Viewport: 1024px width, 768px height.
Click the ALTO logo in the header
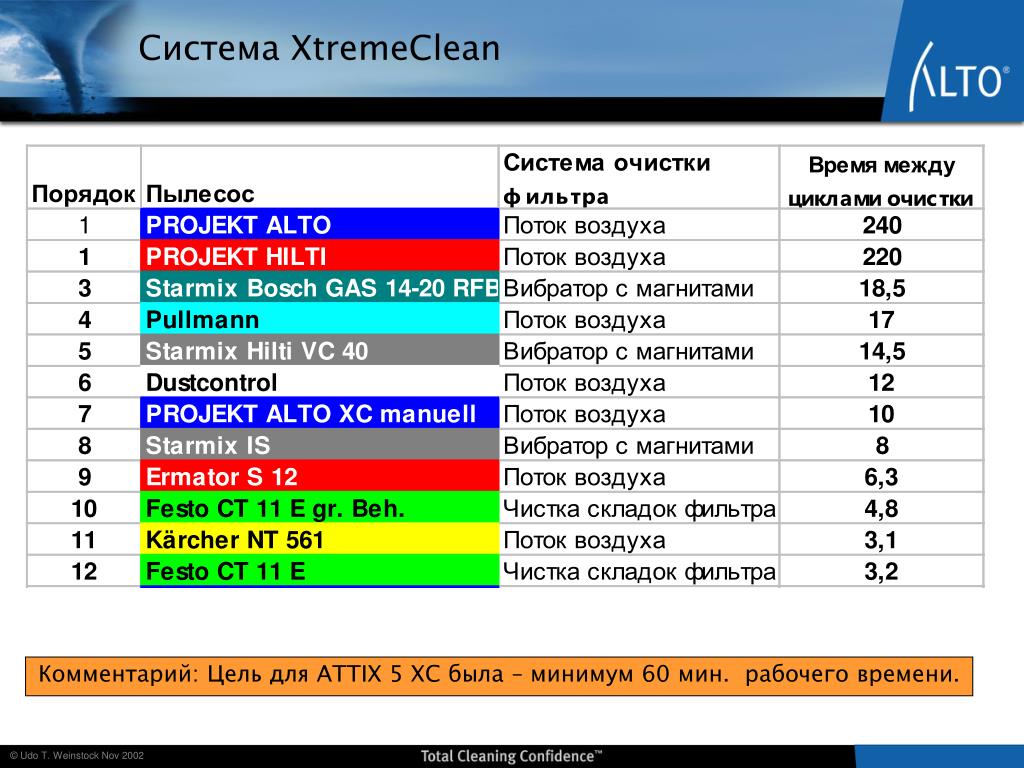(958, 76)
